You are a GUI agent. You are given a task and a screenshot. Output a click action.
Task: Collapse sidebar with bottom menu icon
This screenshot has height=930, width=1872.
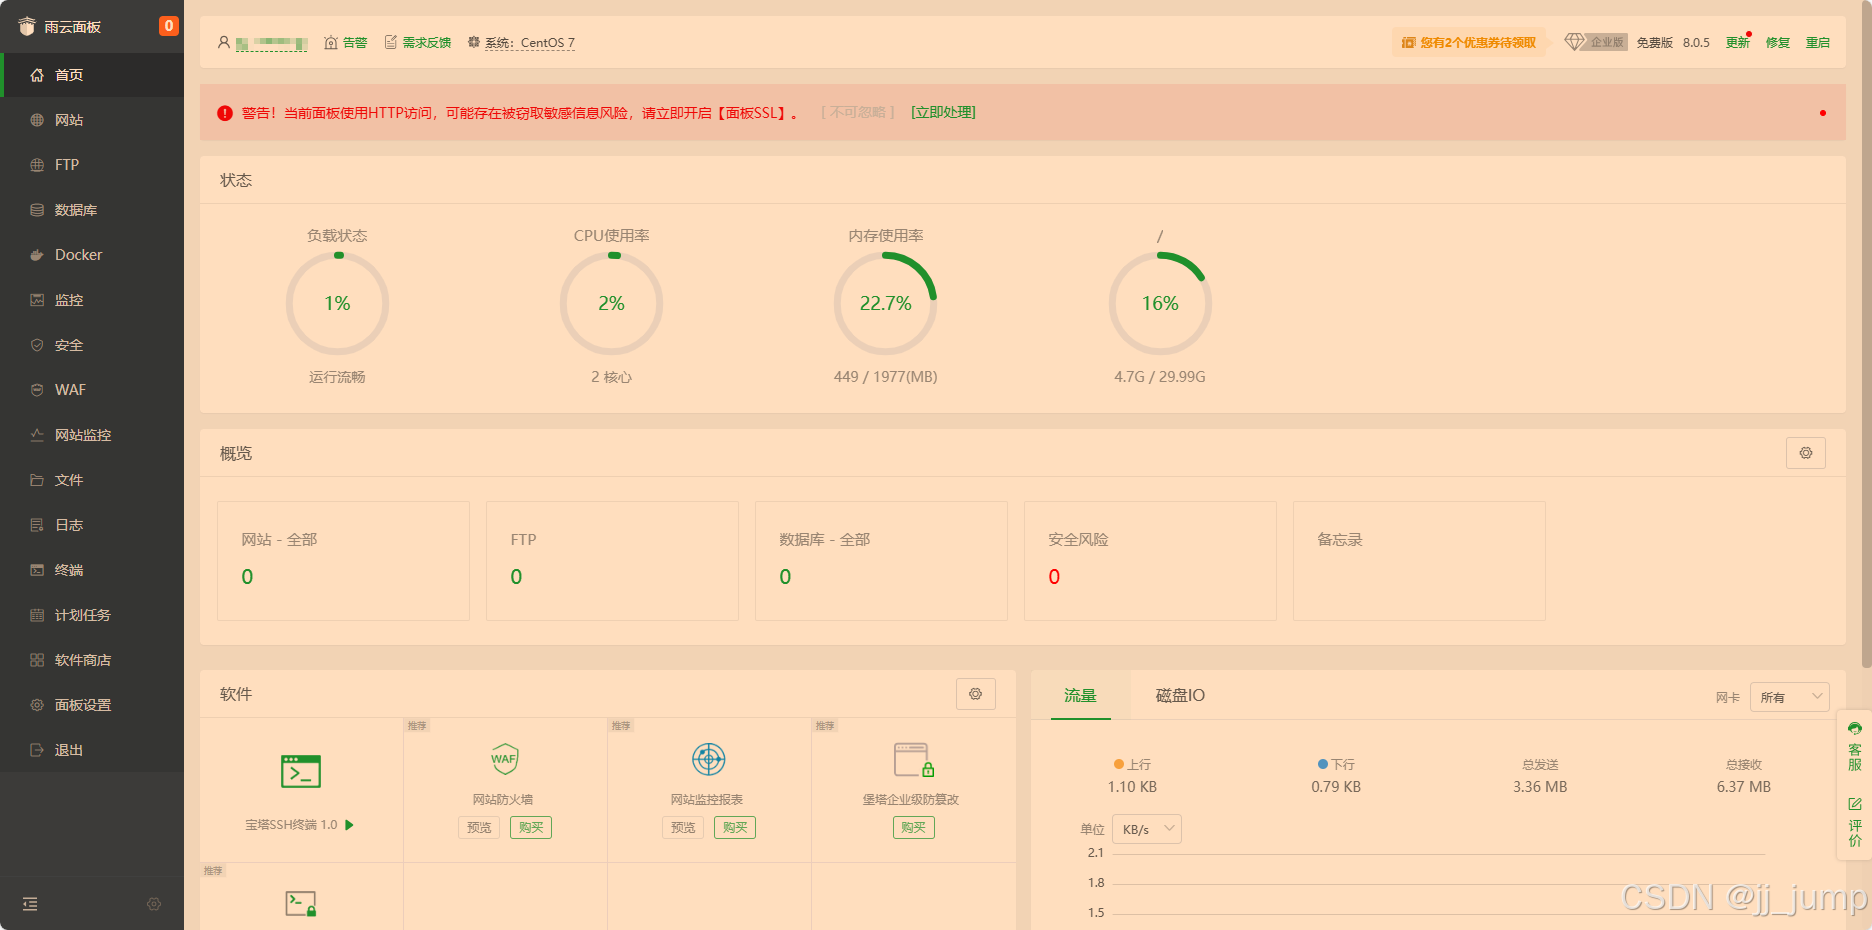(x=30, y=904)
